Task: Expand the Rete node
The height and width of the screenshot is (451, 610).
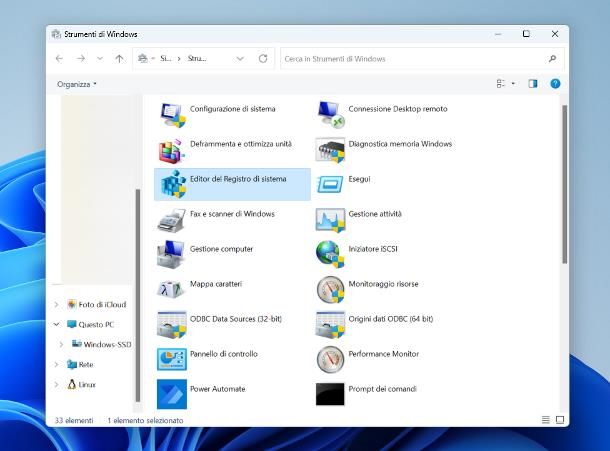Action: click(x=56, y=364)
